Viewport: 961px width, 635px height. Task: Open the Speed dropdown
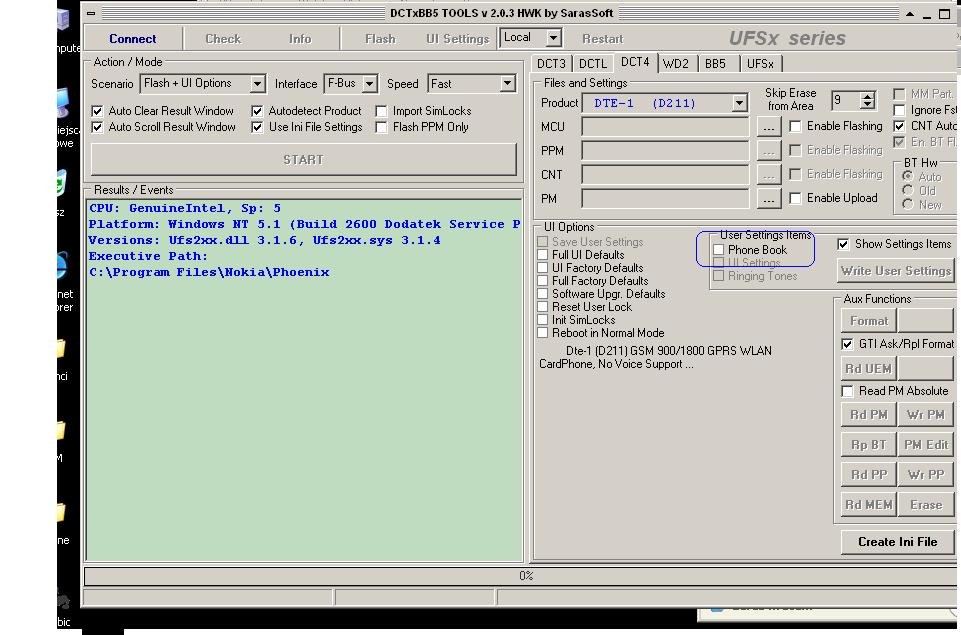click(x=507, y=83)
